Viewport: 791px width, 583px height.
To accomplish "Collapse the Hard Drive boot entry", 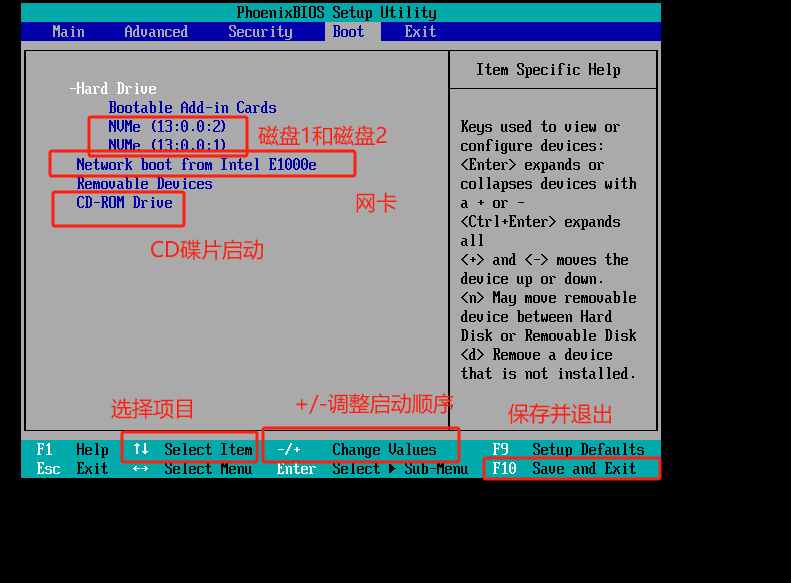I will [113, 89].
